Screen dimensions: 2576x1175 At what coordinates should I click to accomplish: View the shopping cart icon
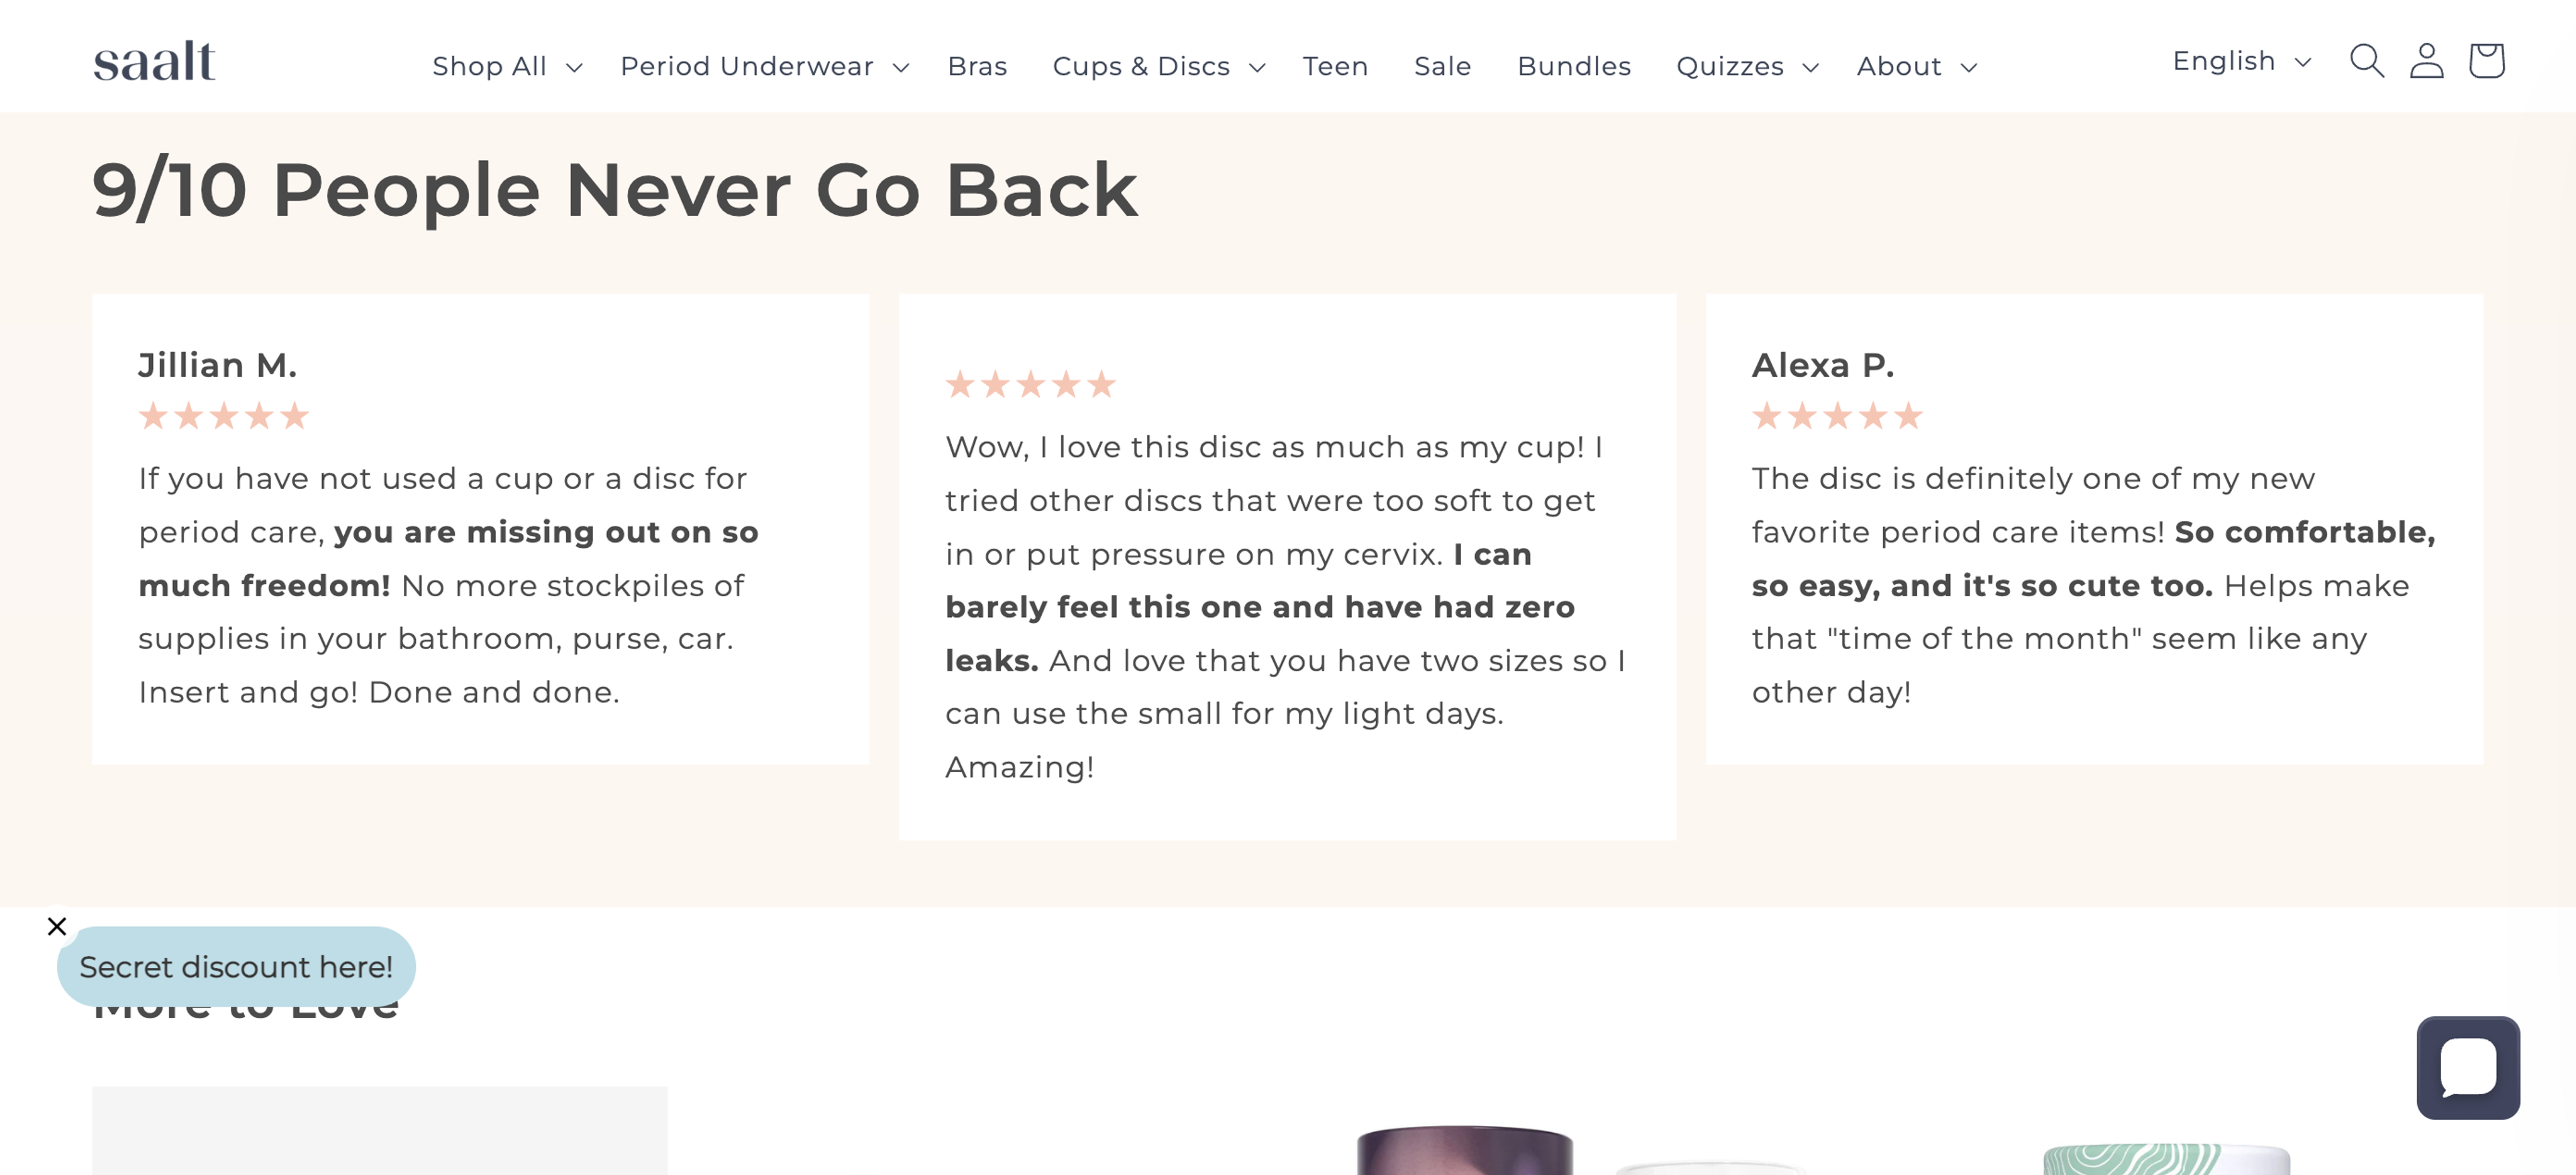(2487, 61)
